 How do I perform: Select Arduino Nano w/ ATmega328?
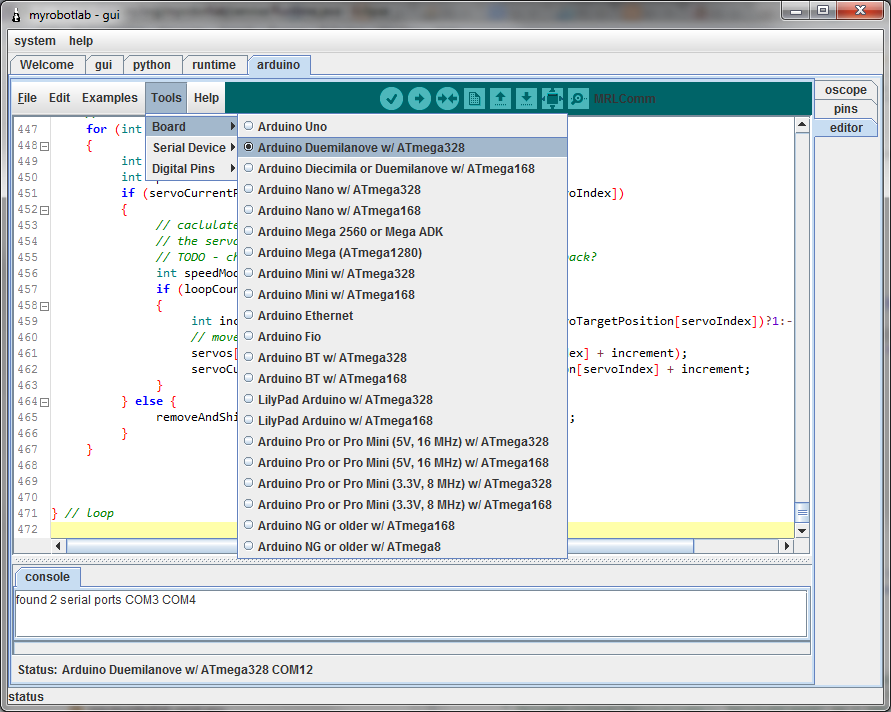click(x=402, y=190)
